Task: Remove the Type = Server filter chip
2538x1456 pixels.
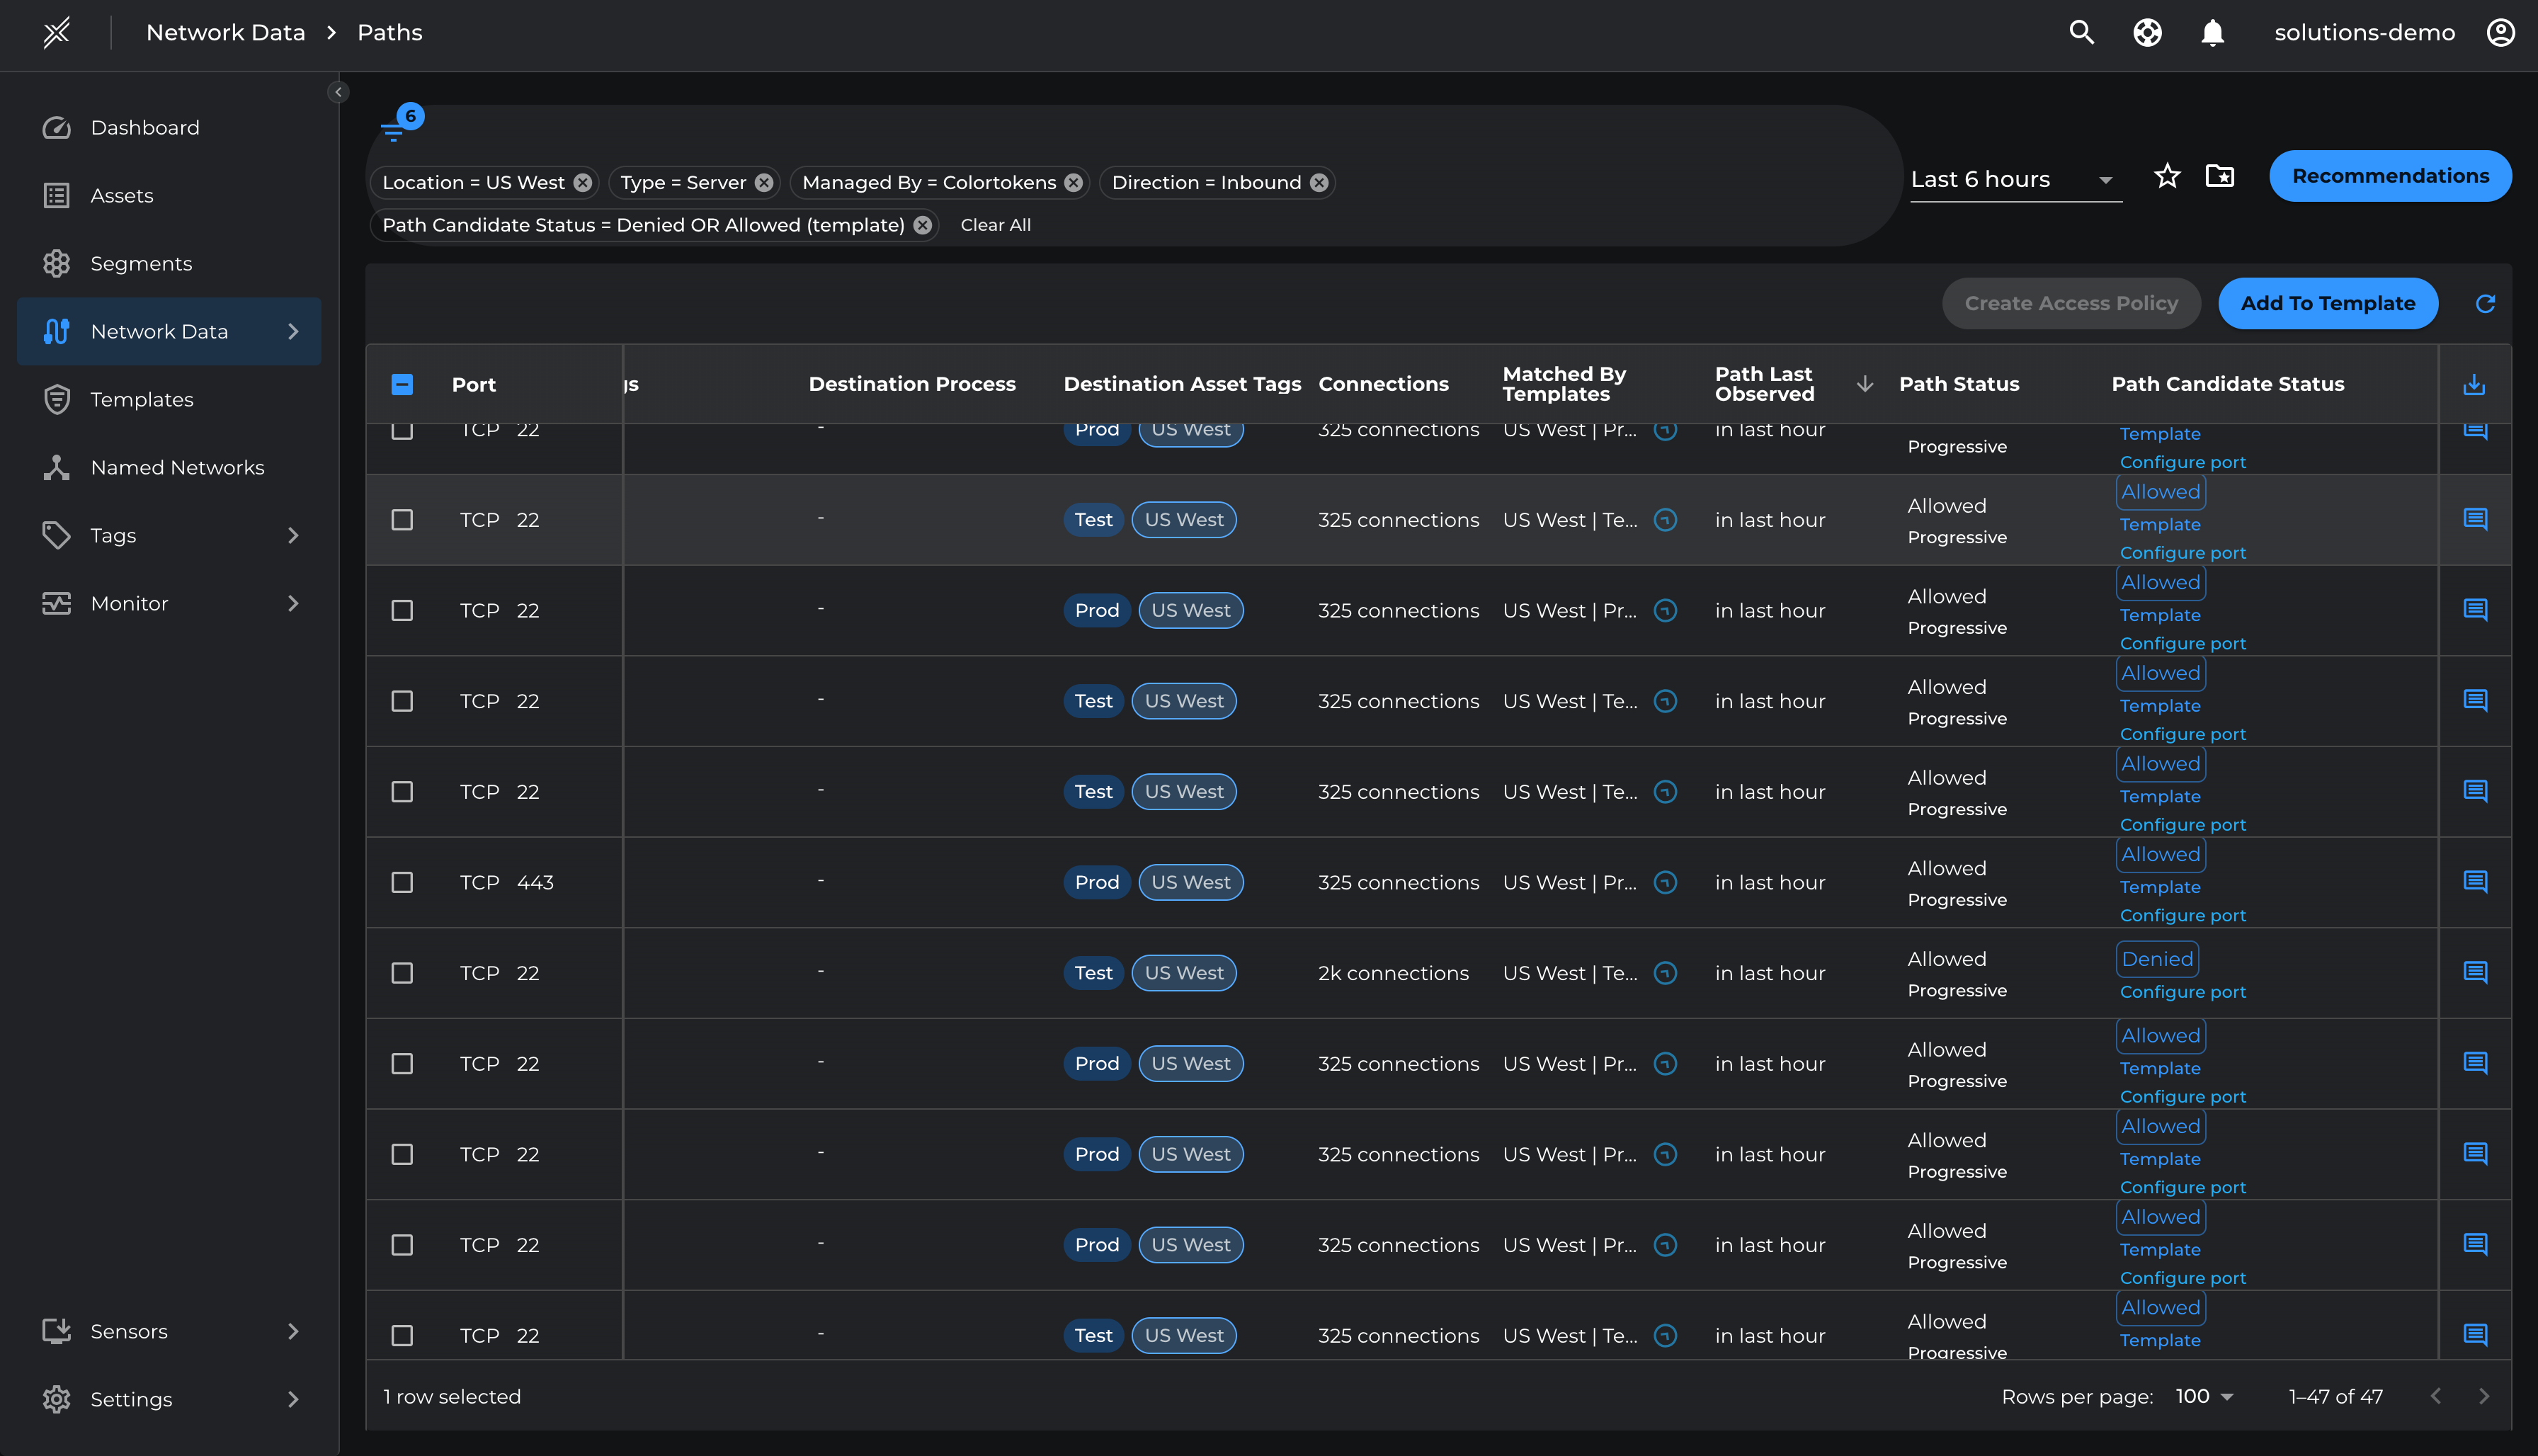Action: [x=764, y=182]
